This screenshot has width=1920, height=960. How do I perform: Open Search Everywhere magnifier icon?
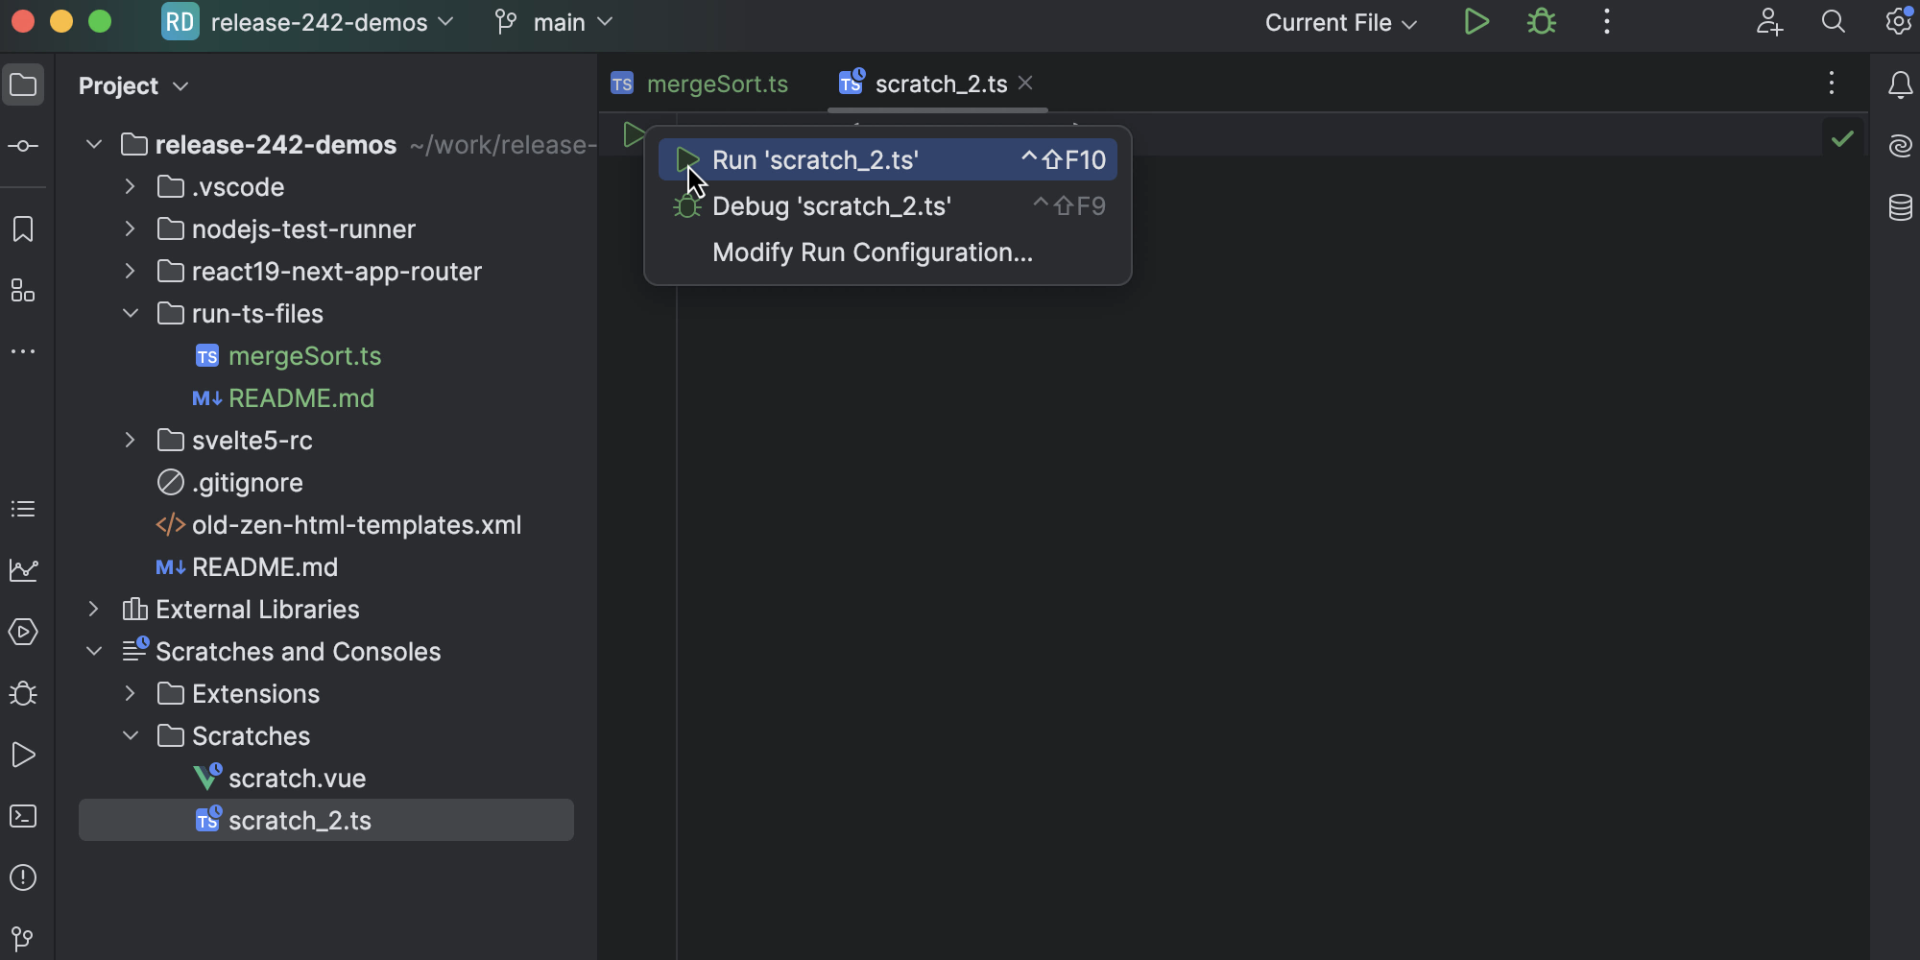tap(1833, 22)
